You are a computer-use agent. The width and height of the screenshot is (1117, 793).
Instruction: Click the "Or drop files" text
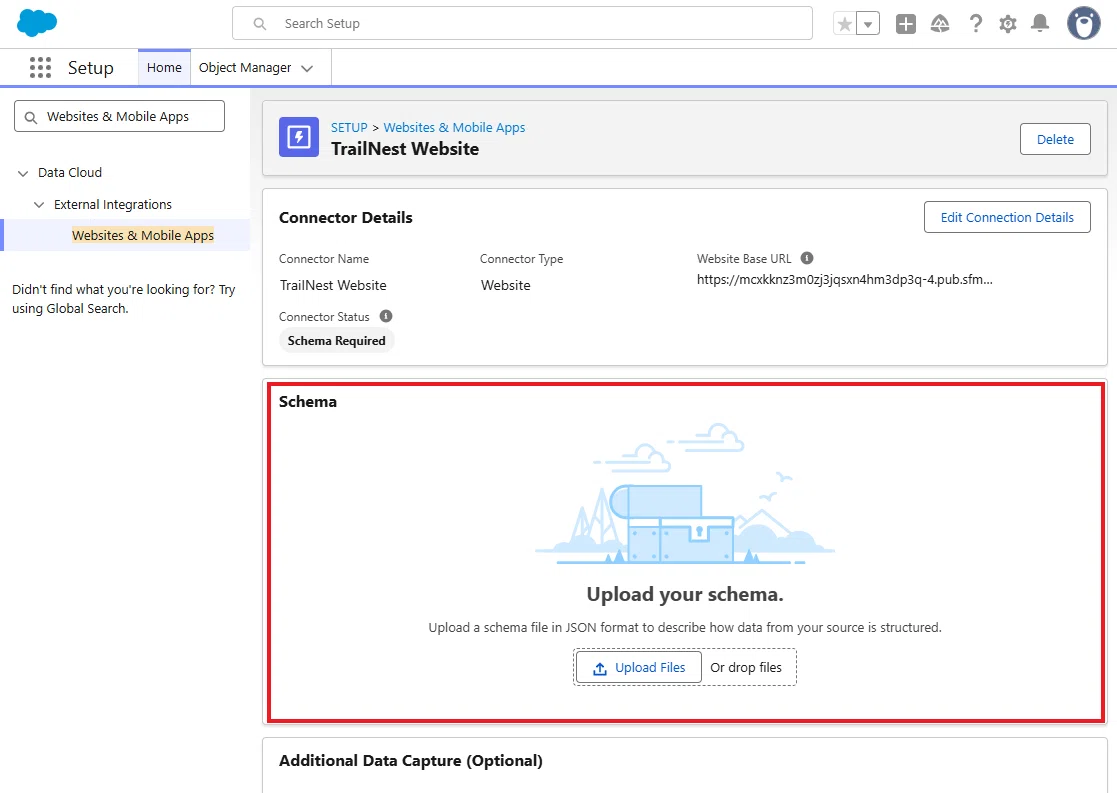point(746,668)
